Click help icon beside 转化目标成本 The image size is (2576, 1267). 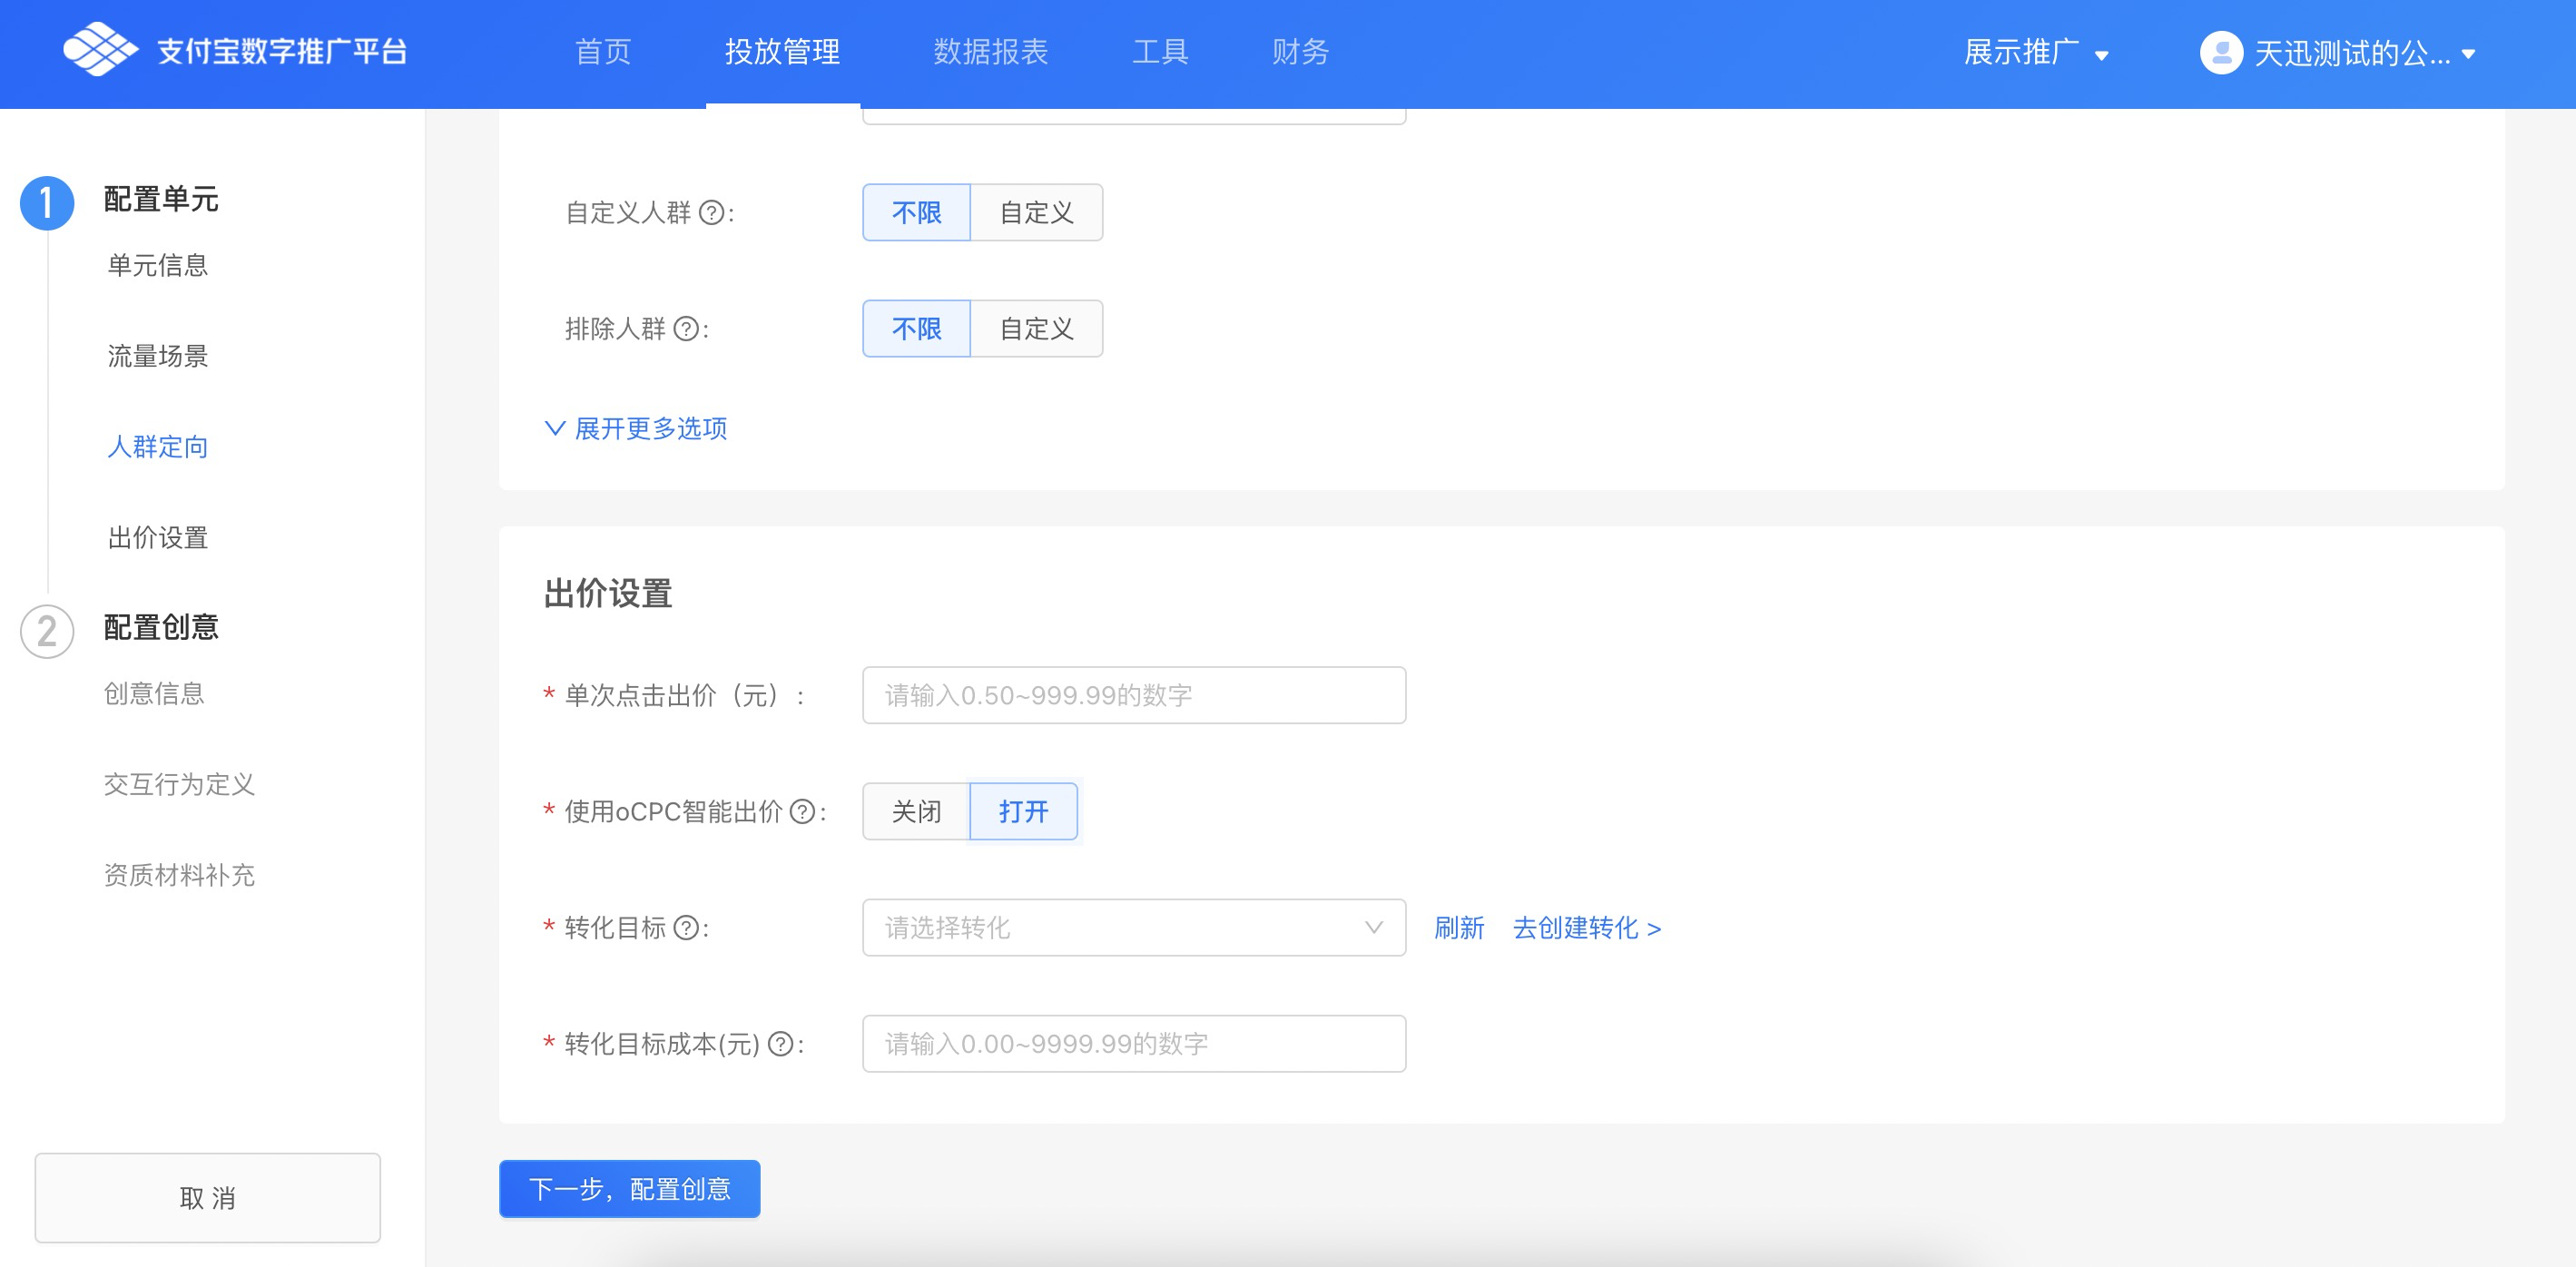(x=781, y=1044)
